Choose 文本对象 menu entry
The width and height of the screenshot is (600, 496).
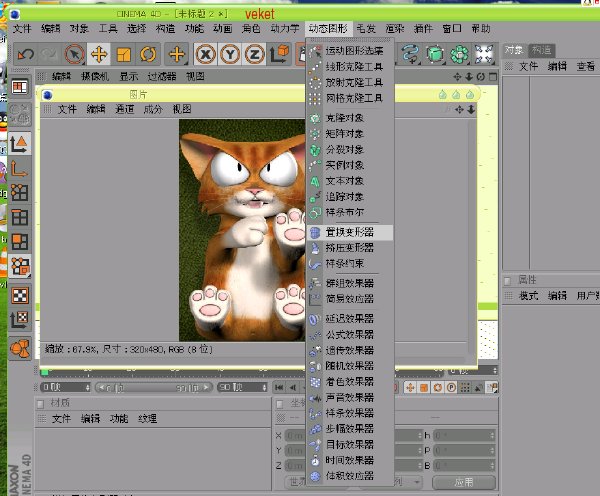(350, 181)
